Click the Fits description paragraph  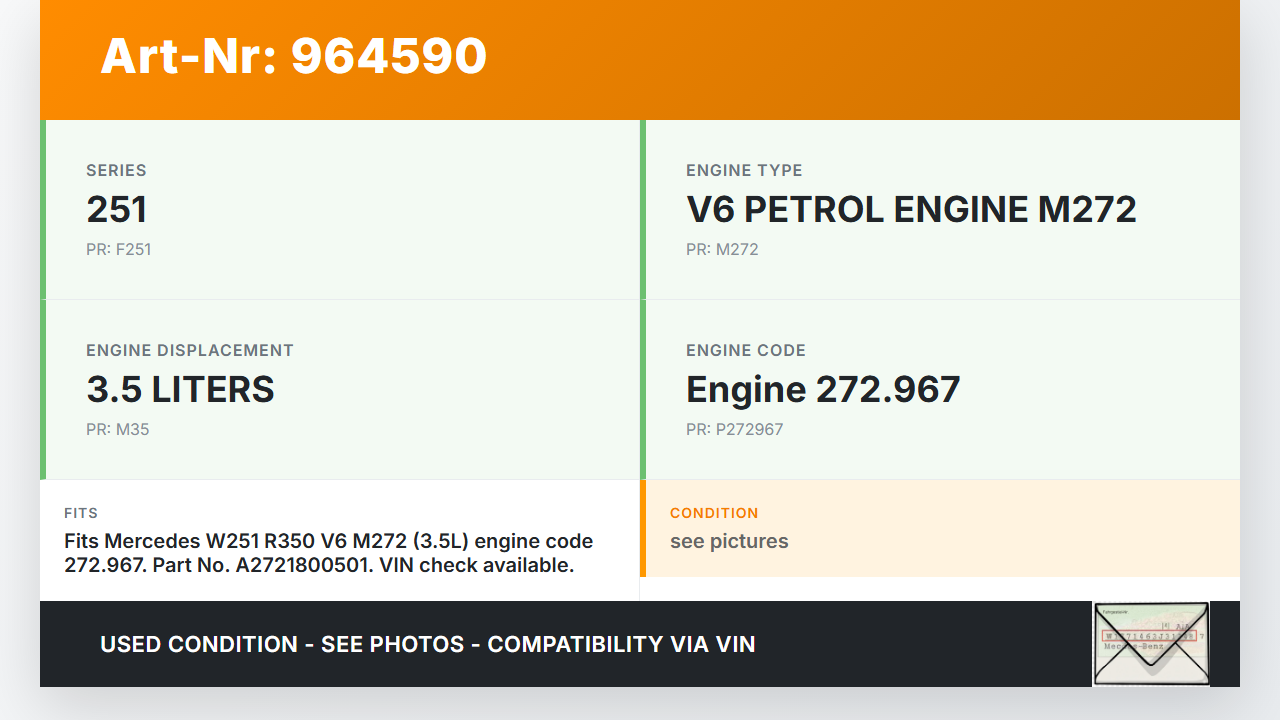pyautogui.click(x=329, y=553)
